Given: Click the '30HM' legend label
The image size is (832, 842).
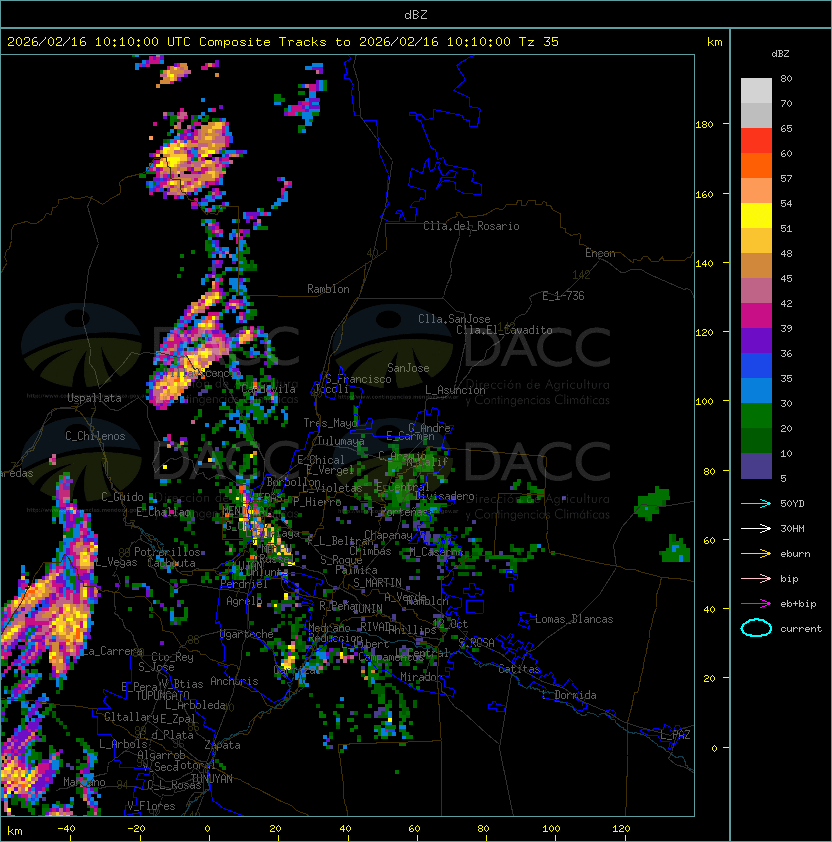Looking at the screenshot, I should pyautogui.click(x=792, y=528).
